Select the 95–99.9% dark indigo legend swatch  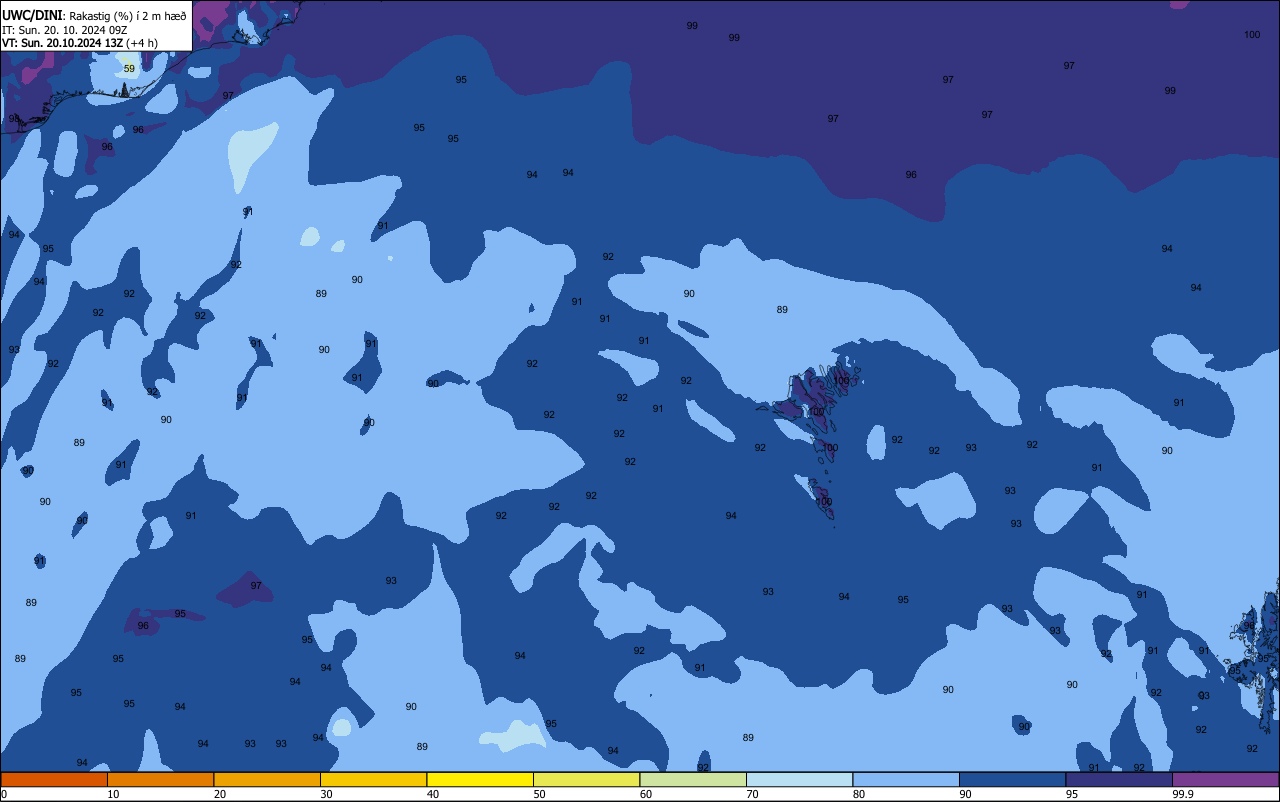(1119, 779)
